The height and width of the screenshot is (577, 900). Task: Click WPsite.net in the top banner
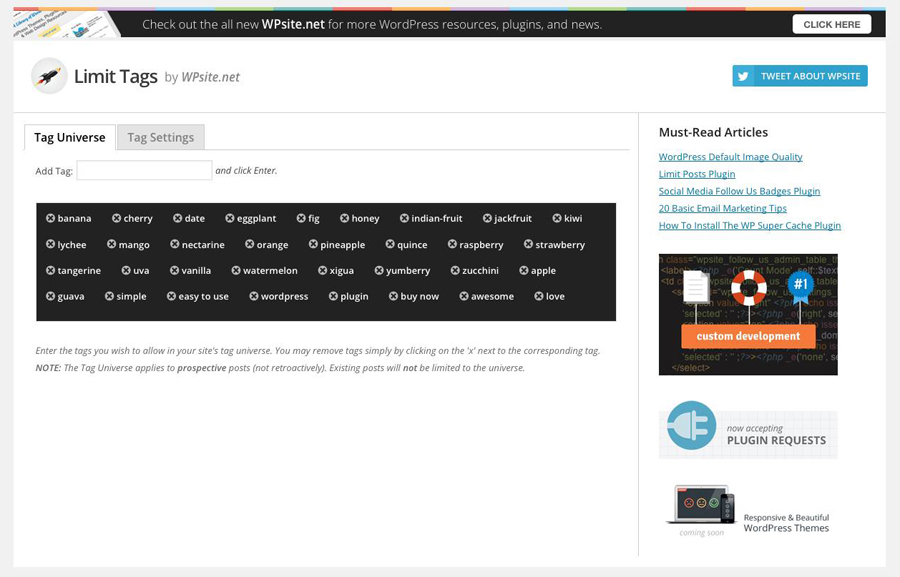[x=293, y=25]
